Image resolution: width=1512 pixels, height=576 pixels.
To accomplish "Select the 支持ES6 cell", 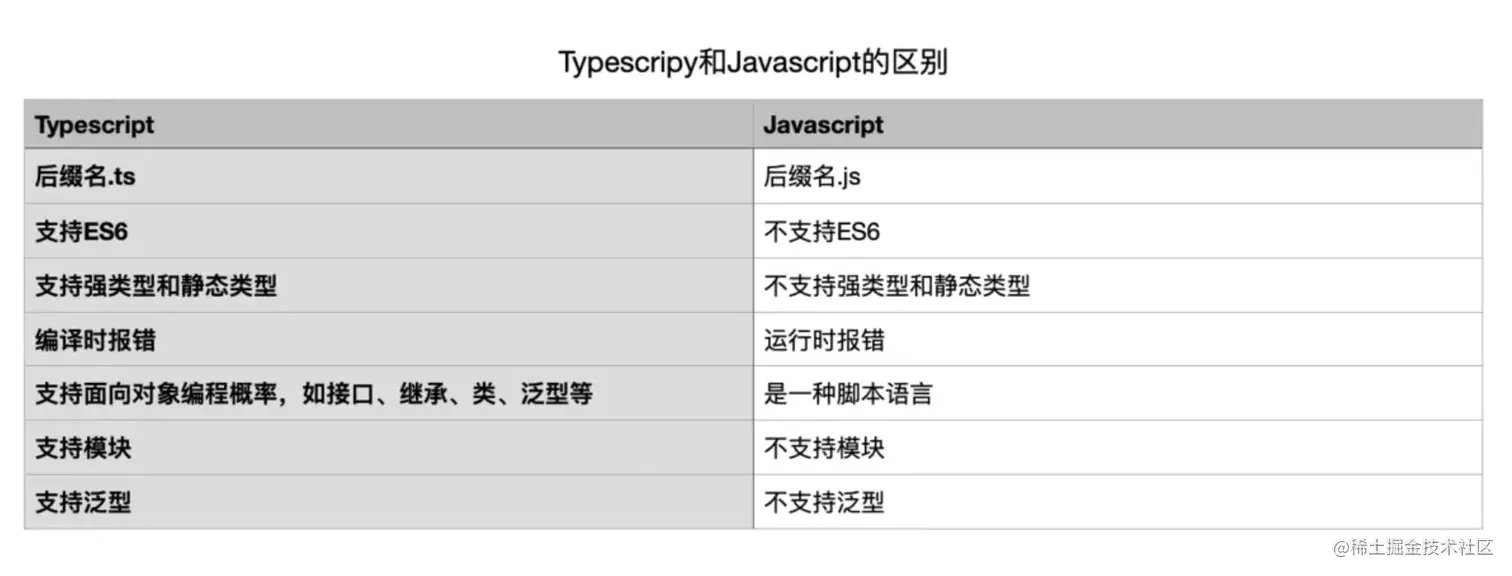I will pyautogui.click(x=389, y=231).
